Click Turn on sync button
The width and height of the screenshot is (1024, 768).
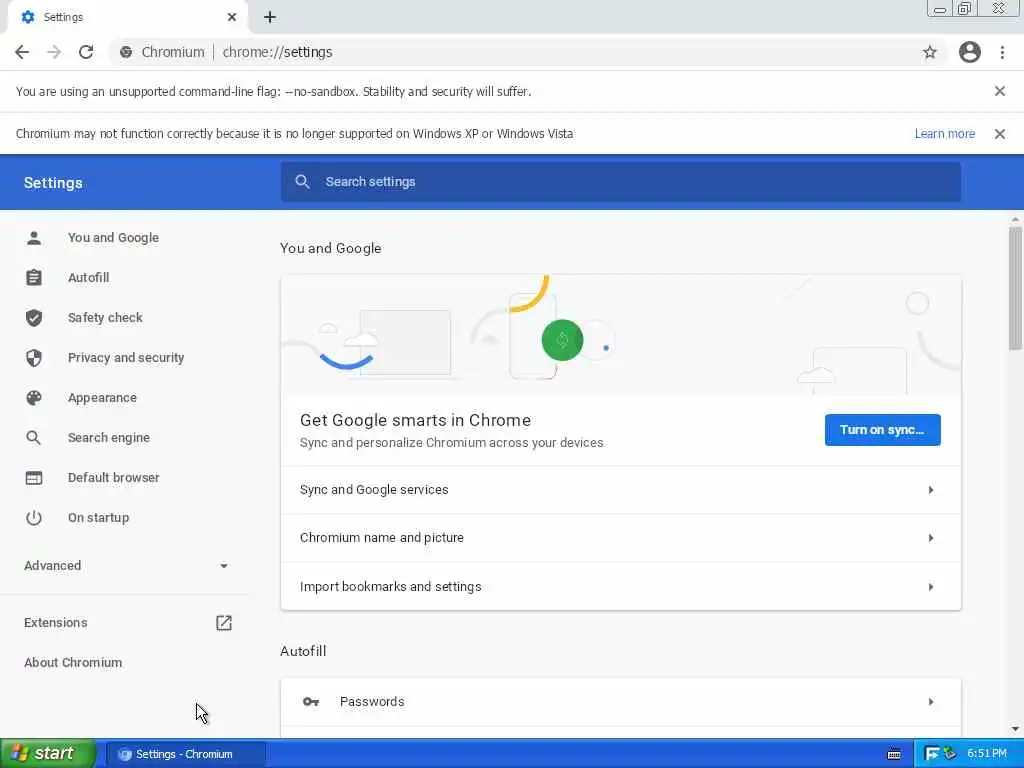pos(882,430)
